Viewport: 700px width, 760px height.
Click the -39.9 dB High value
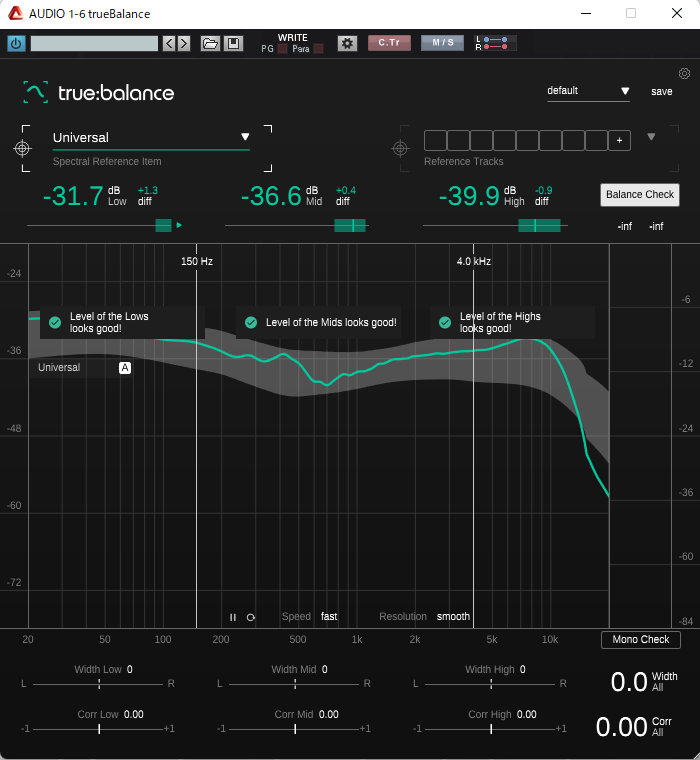tap(469, 196)
